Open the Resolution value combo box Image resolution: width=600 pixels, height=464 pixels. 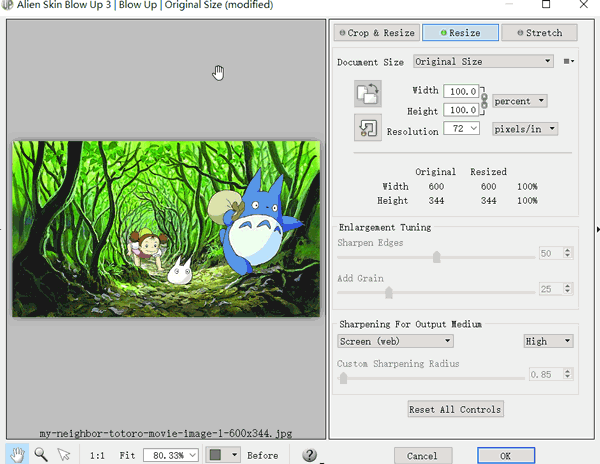pyautogui.click(x=461, y=129)
